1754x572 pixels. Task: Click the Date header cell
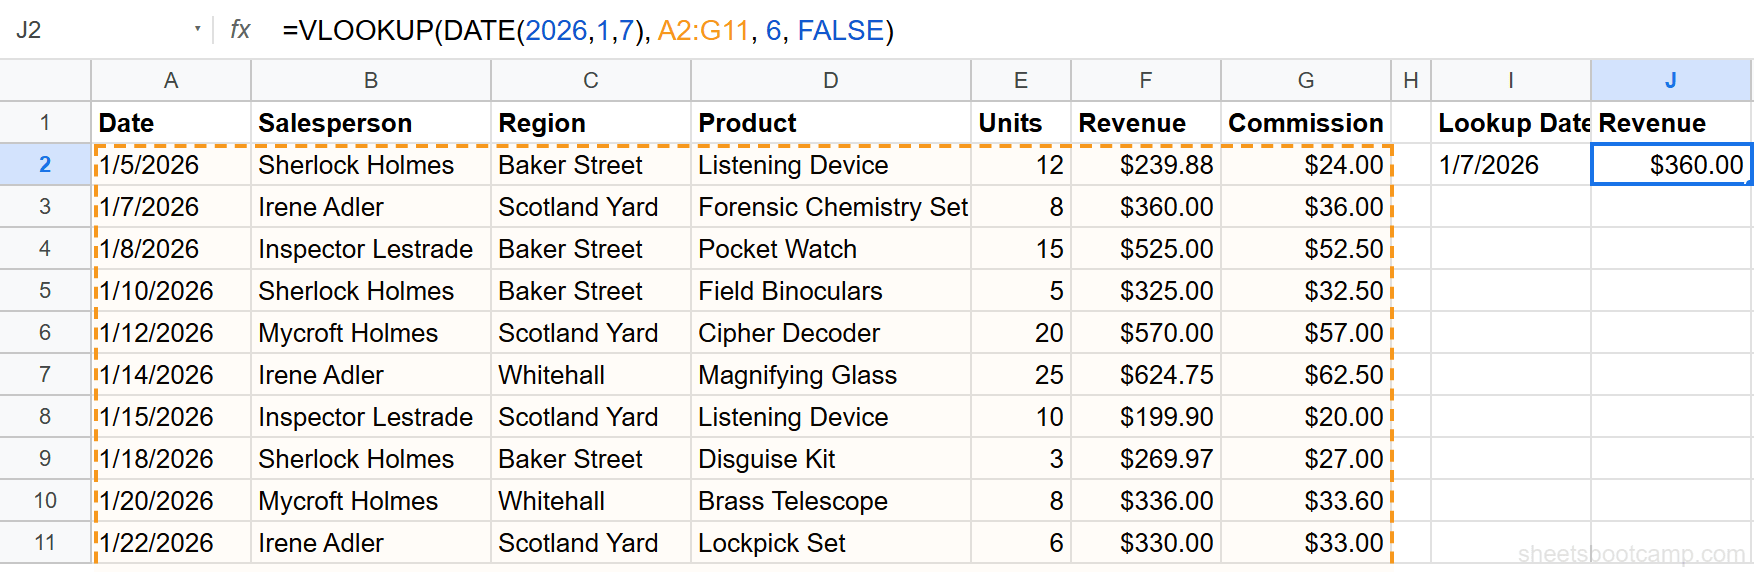click(x=171, y=123)
